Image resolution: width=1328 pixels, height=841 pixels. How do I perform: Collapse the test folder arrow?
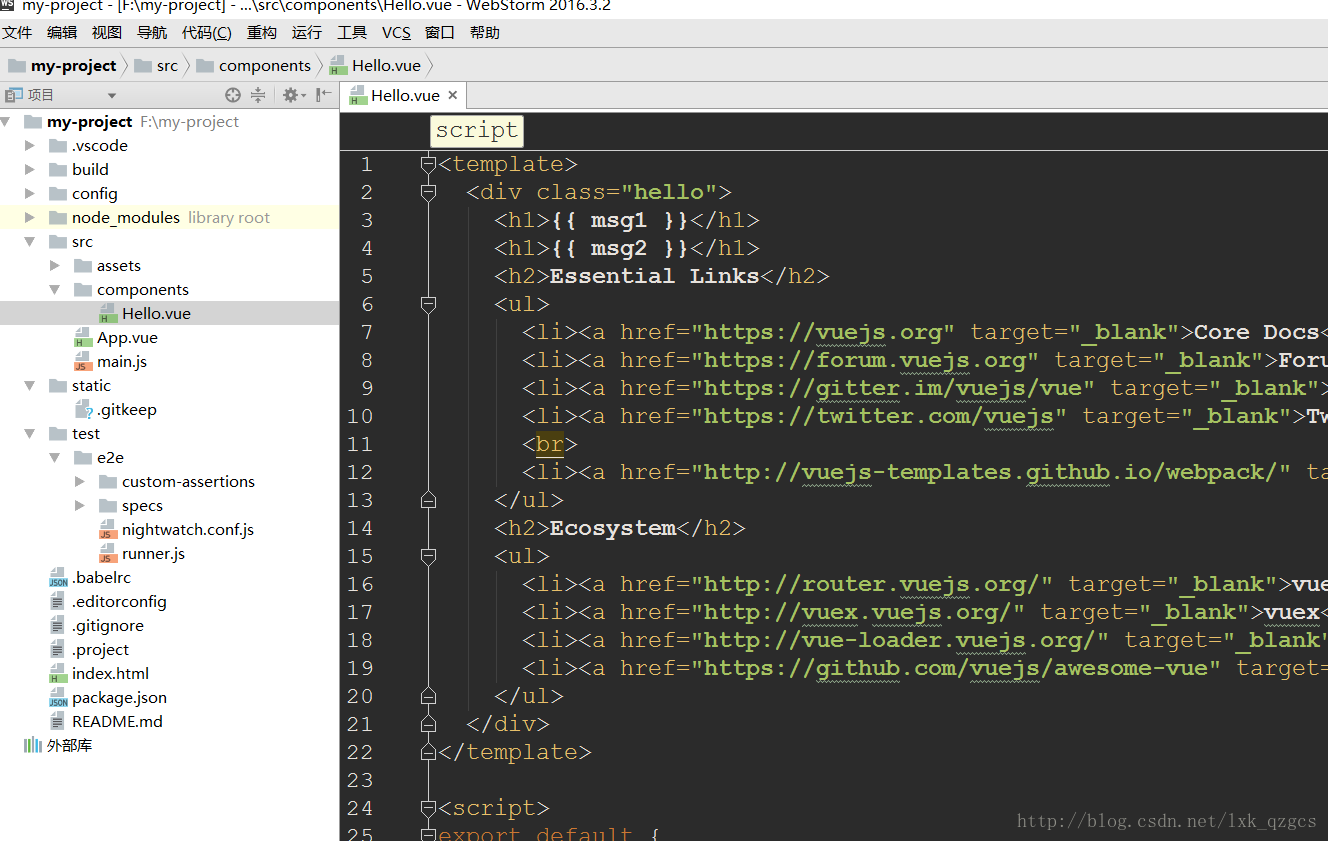pyautogui.click(x=30, y=434)
